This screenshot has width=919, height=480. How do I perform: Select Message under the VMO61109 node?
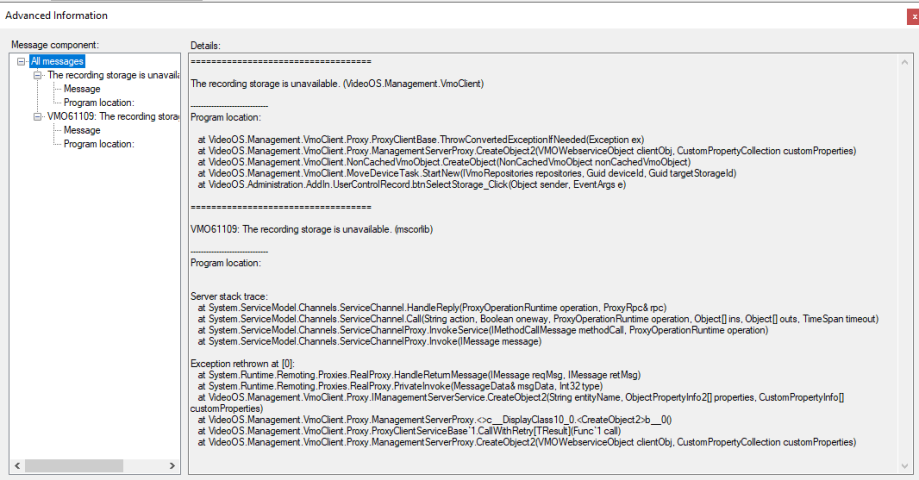click(82, 130)
